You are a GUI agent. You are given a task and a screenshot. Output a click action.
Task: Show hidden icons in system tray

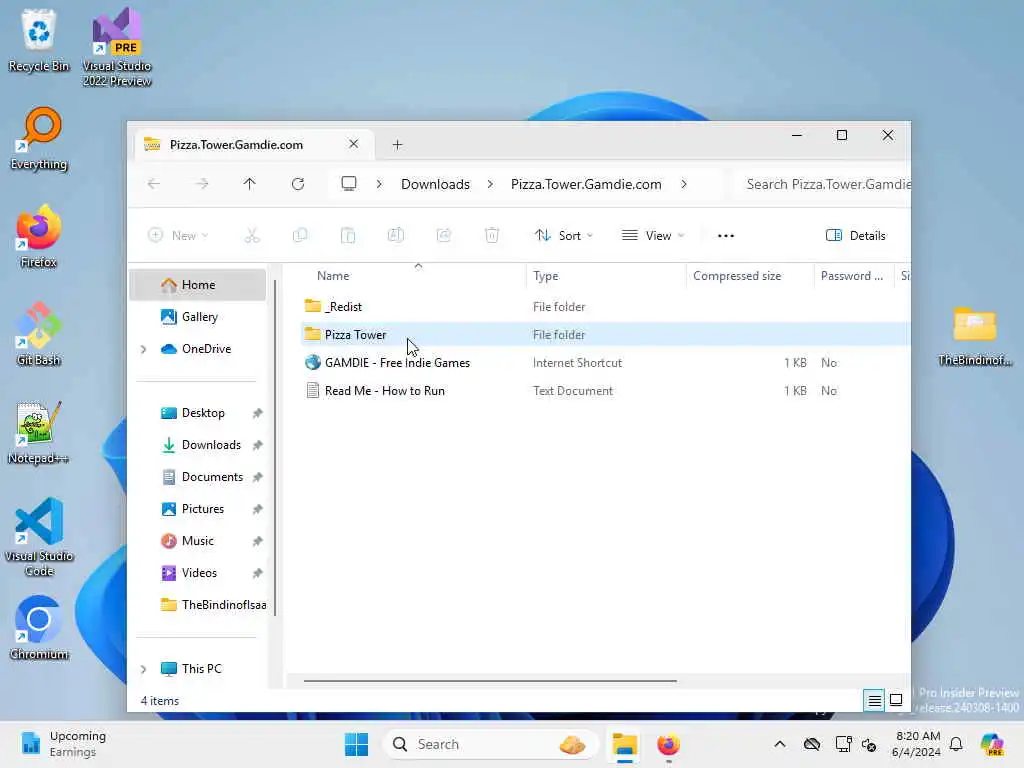pos(780,744)
